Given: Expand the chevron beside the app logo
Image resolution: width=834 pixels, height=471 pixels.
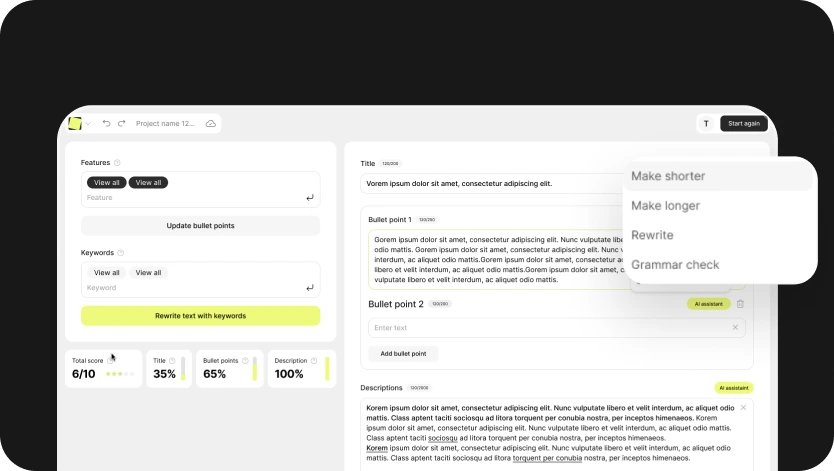Looking at the screenshot, I should tap(88, 124).
